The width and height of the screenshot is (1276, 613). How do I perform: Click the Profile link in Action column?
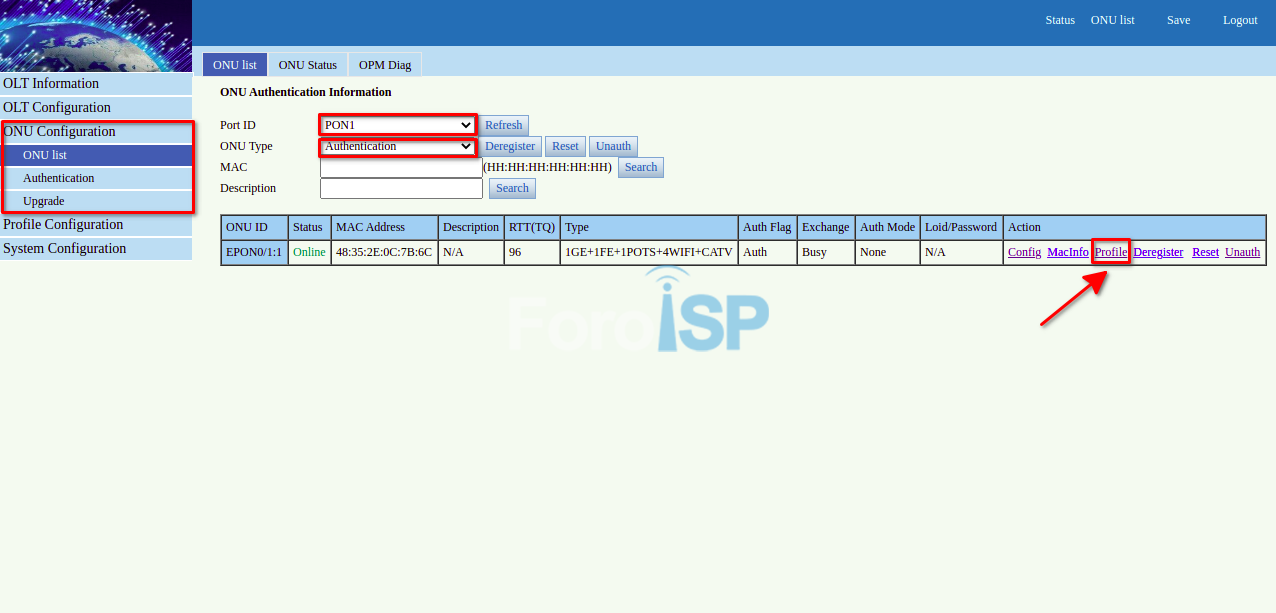pyautogui.click(x=1110, y=252)
